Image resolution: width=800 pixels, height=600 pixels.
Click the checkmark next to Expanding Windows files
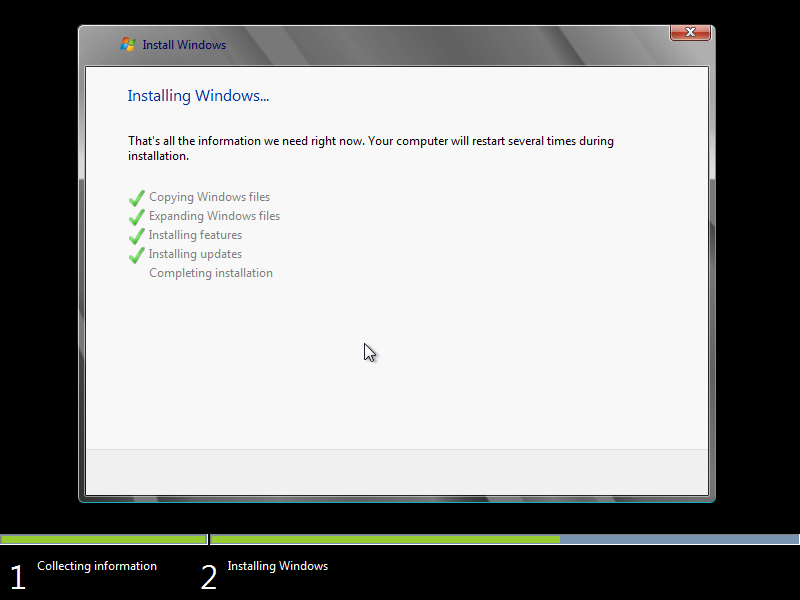click(x=137, y=217)
